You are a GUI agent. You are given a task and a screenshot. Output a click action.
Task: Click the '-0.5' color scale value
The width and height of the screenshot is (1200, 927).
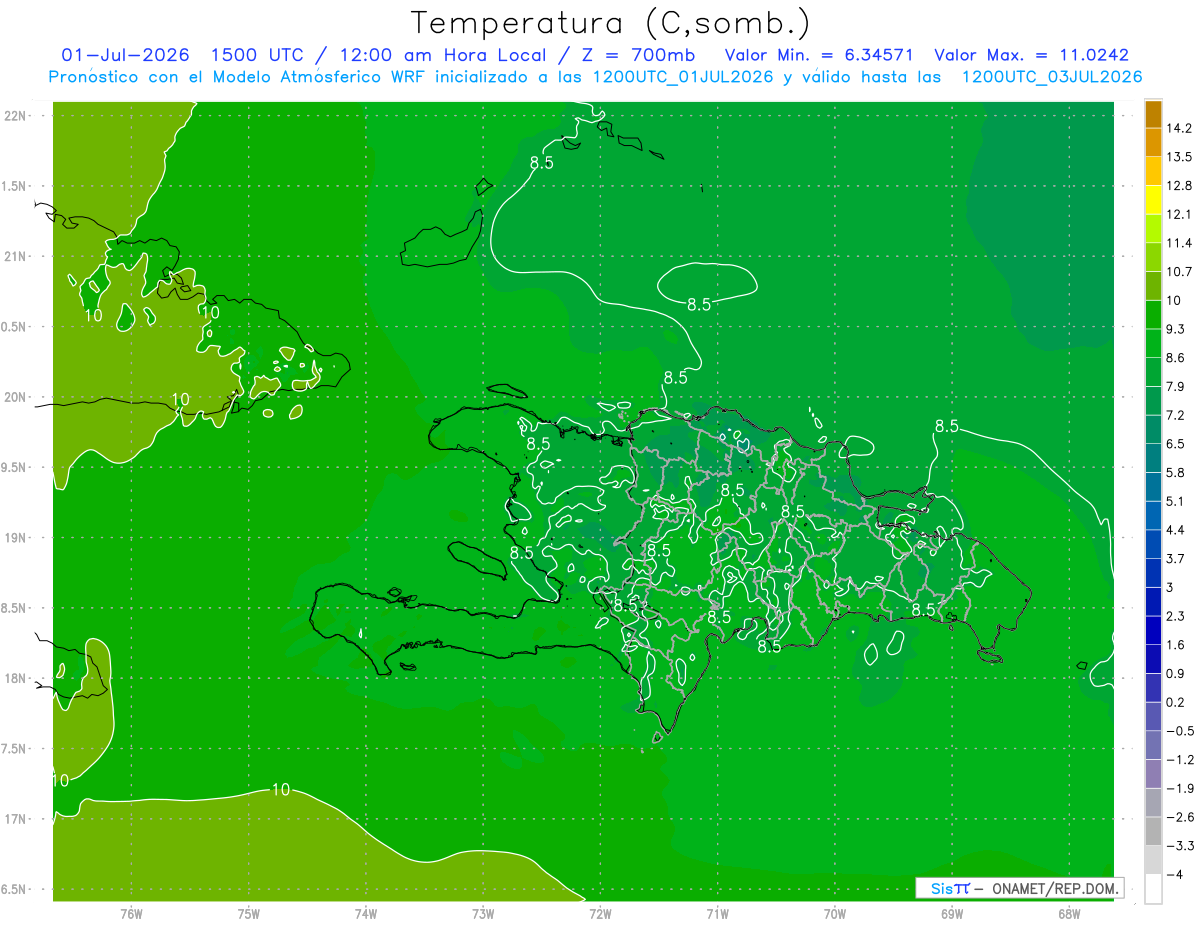point(1179,732)
